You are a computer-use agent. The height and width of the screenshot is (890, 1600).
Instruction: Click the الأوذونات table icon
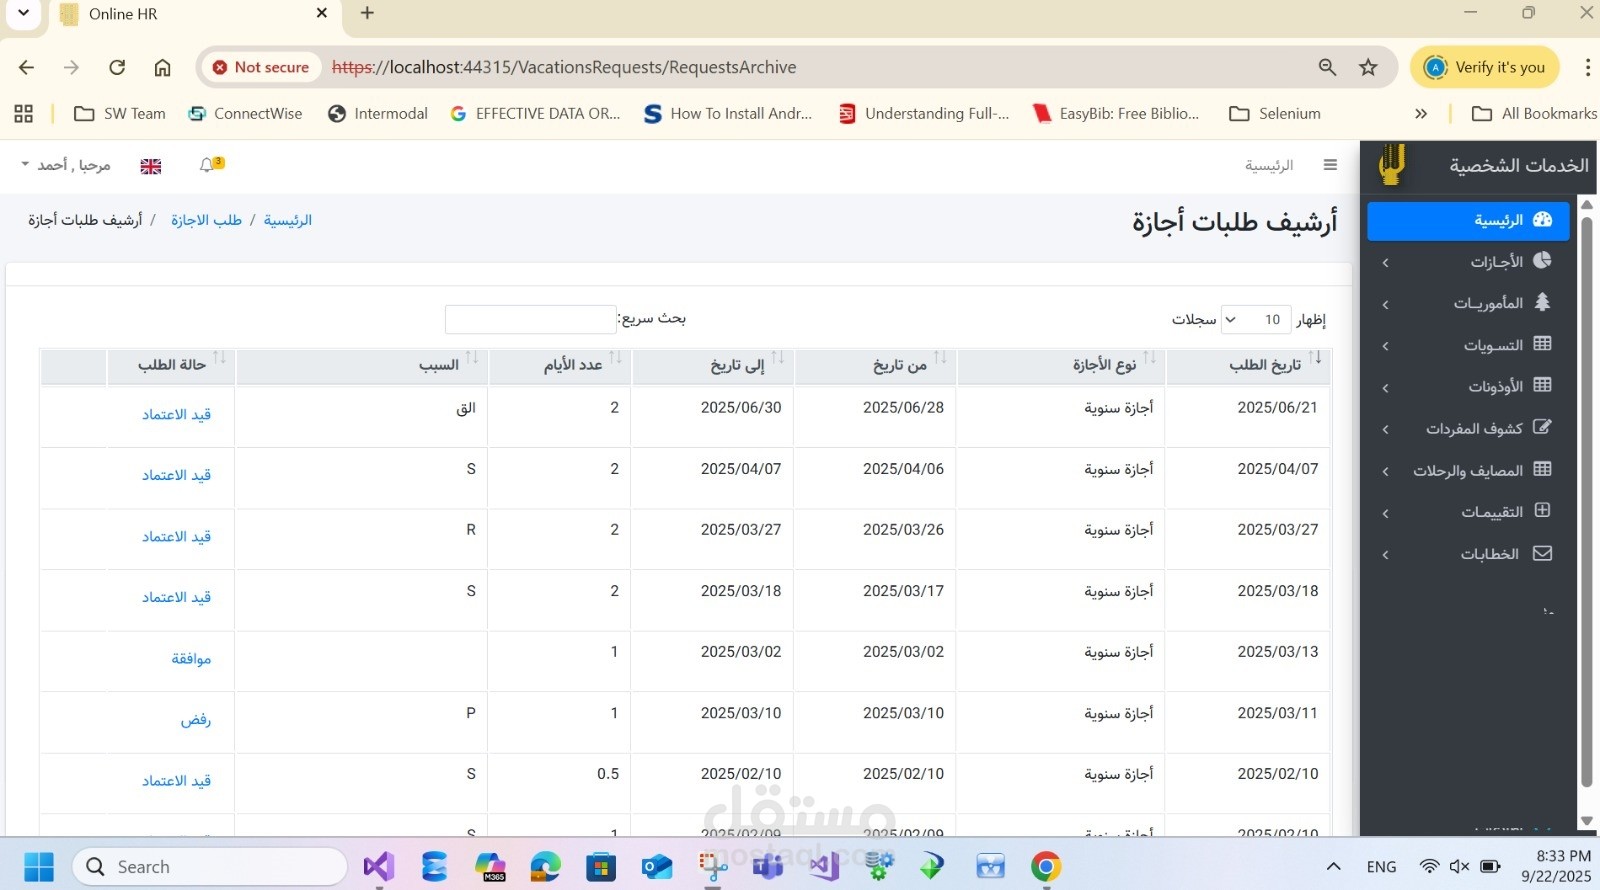point(1542,385)
